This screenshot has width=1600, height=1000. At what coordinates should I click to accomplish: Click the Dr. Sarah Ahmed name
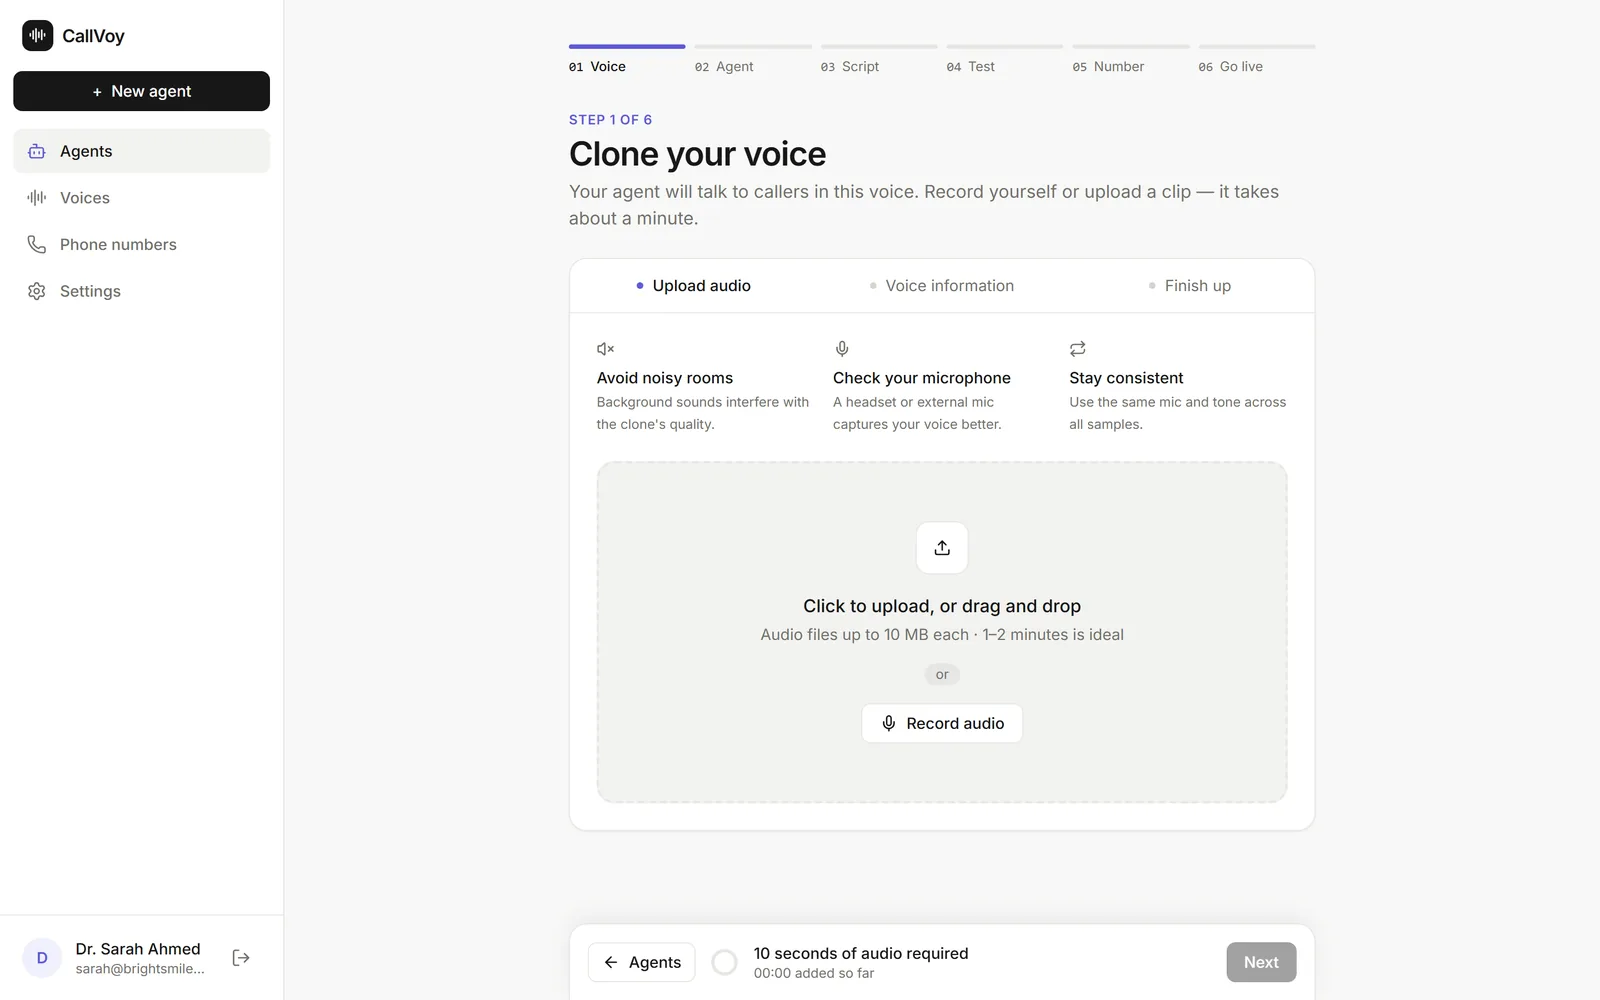coord(138,949)
